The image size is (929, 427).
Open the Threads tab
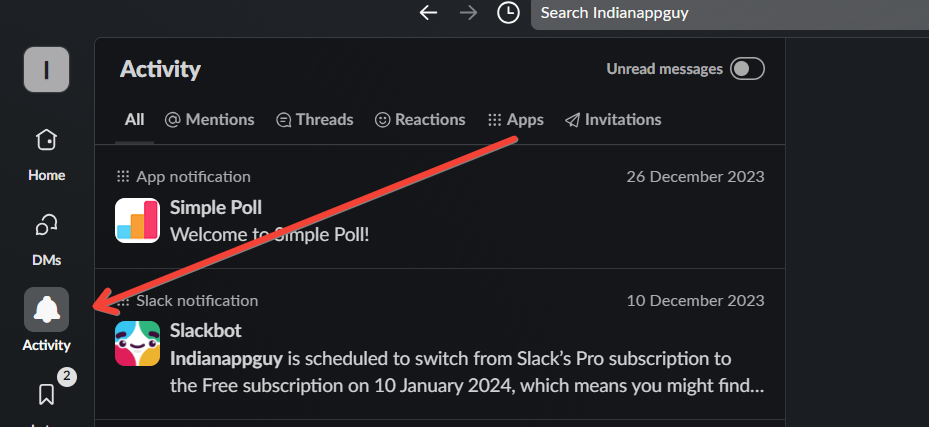314,119
